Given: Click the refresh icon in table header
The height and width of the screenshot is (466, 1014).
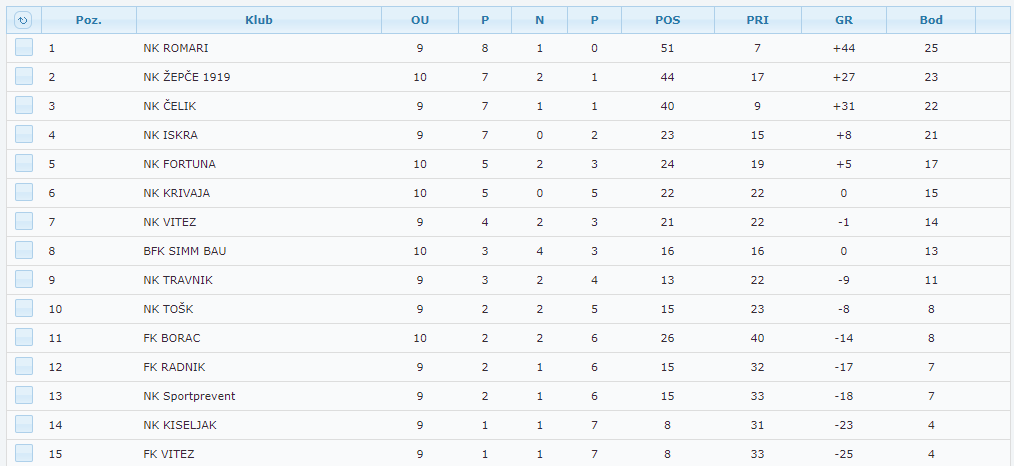Looking at the screenshot, I should pyautogui.click(x=24, y=20).
